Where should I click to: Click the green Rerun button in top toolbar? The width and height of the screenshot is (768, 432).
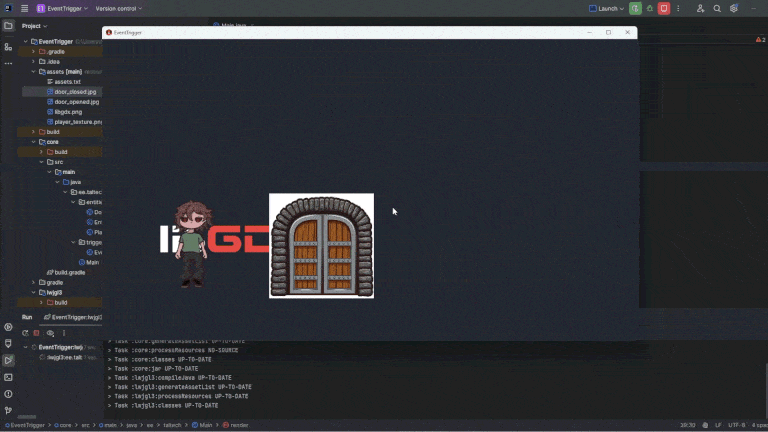(x=635, y=8)
